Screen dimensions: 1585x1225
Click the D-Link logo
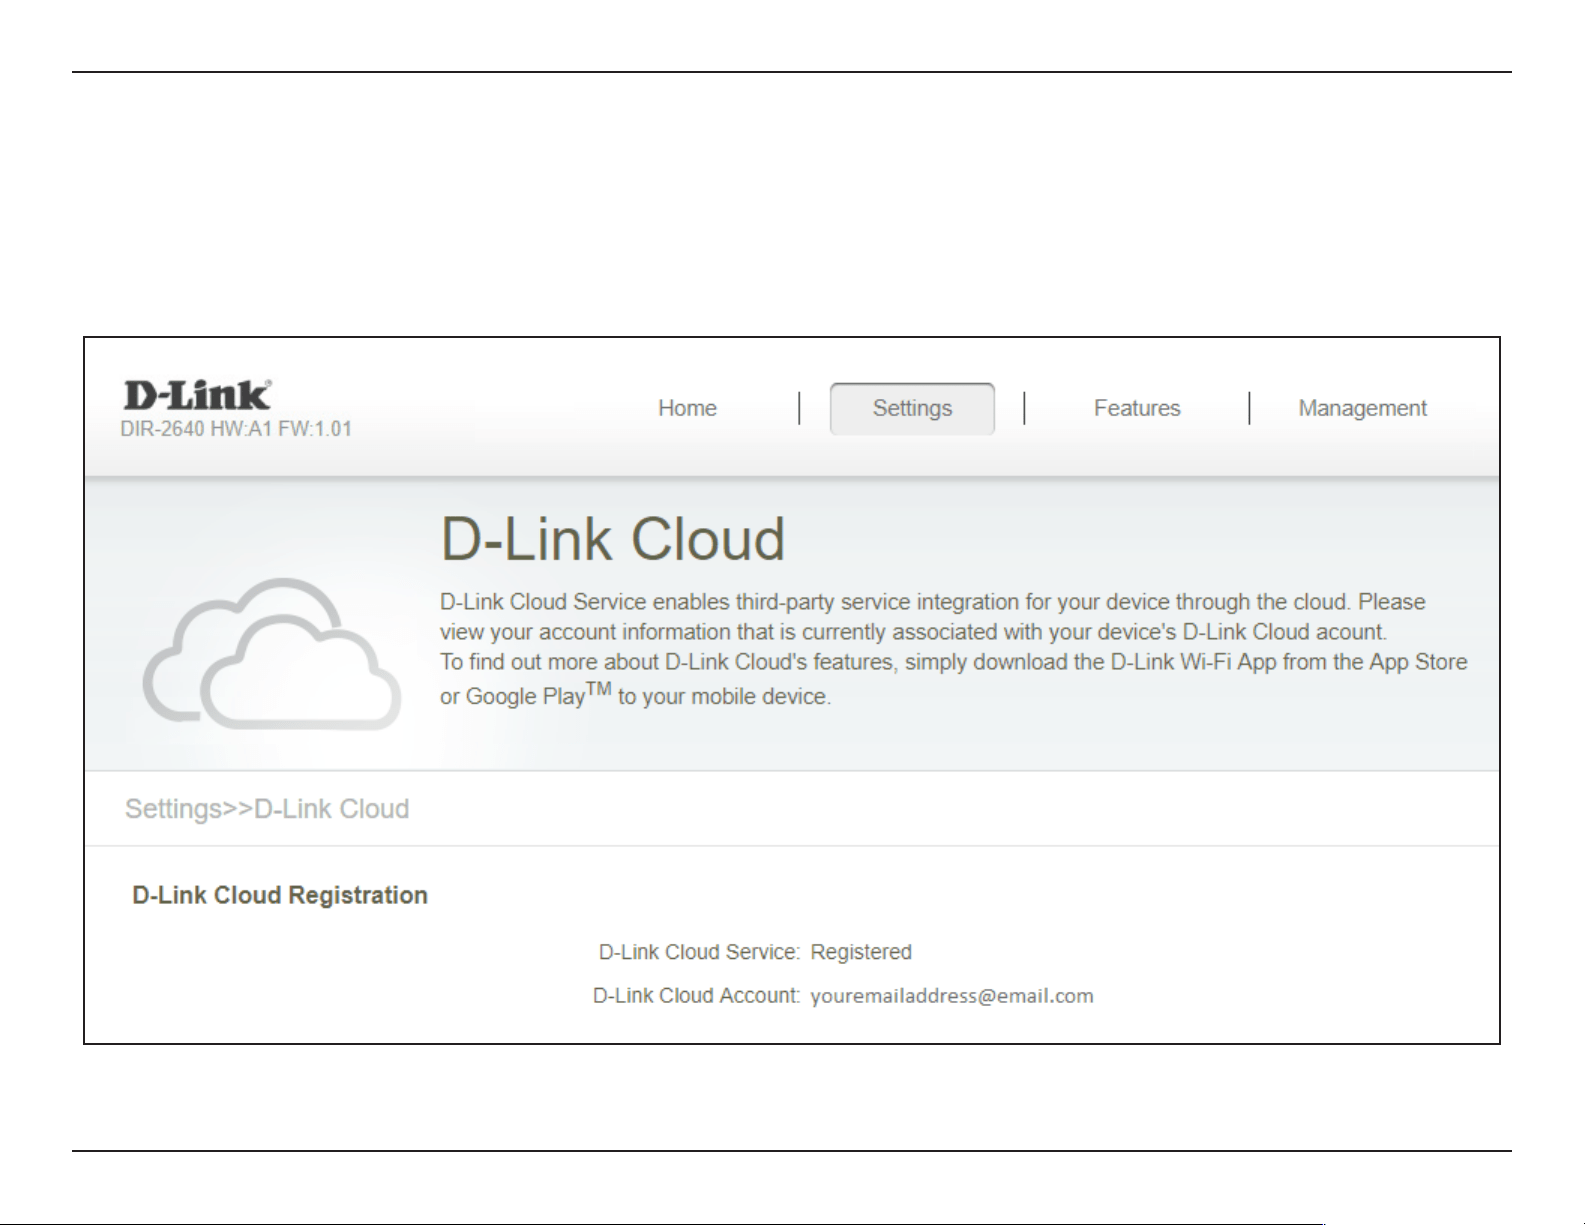coord(197,395)
